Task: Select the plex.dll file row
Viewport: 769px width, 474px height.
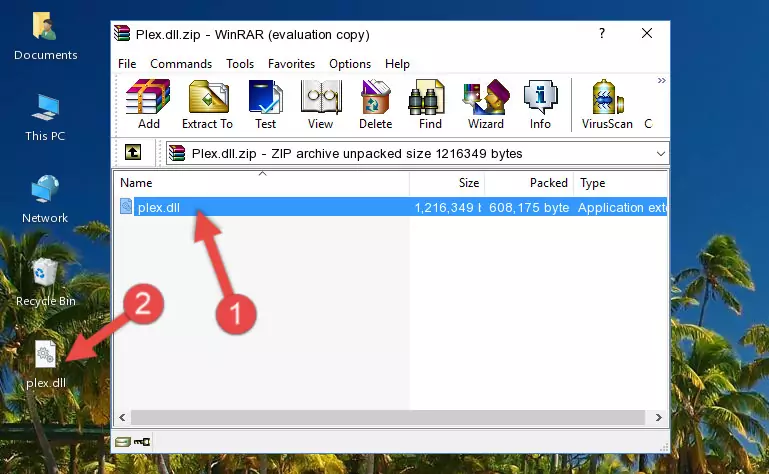Action: pyautogui.click(x=391, y=207)
